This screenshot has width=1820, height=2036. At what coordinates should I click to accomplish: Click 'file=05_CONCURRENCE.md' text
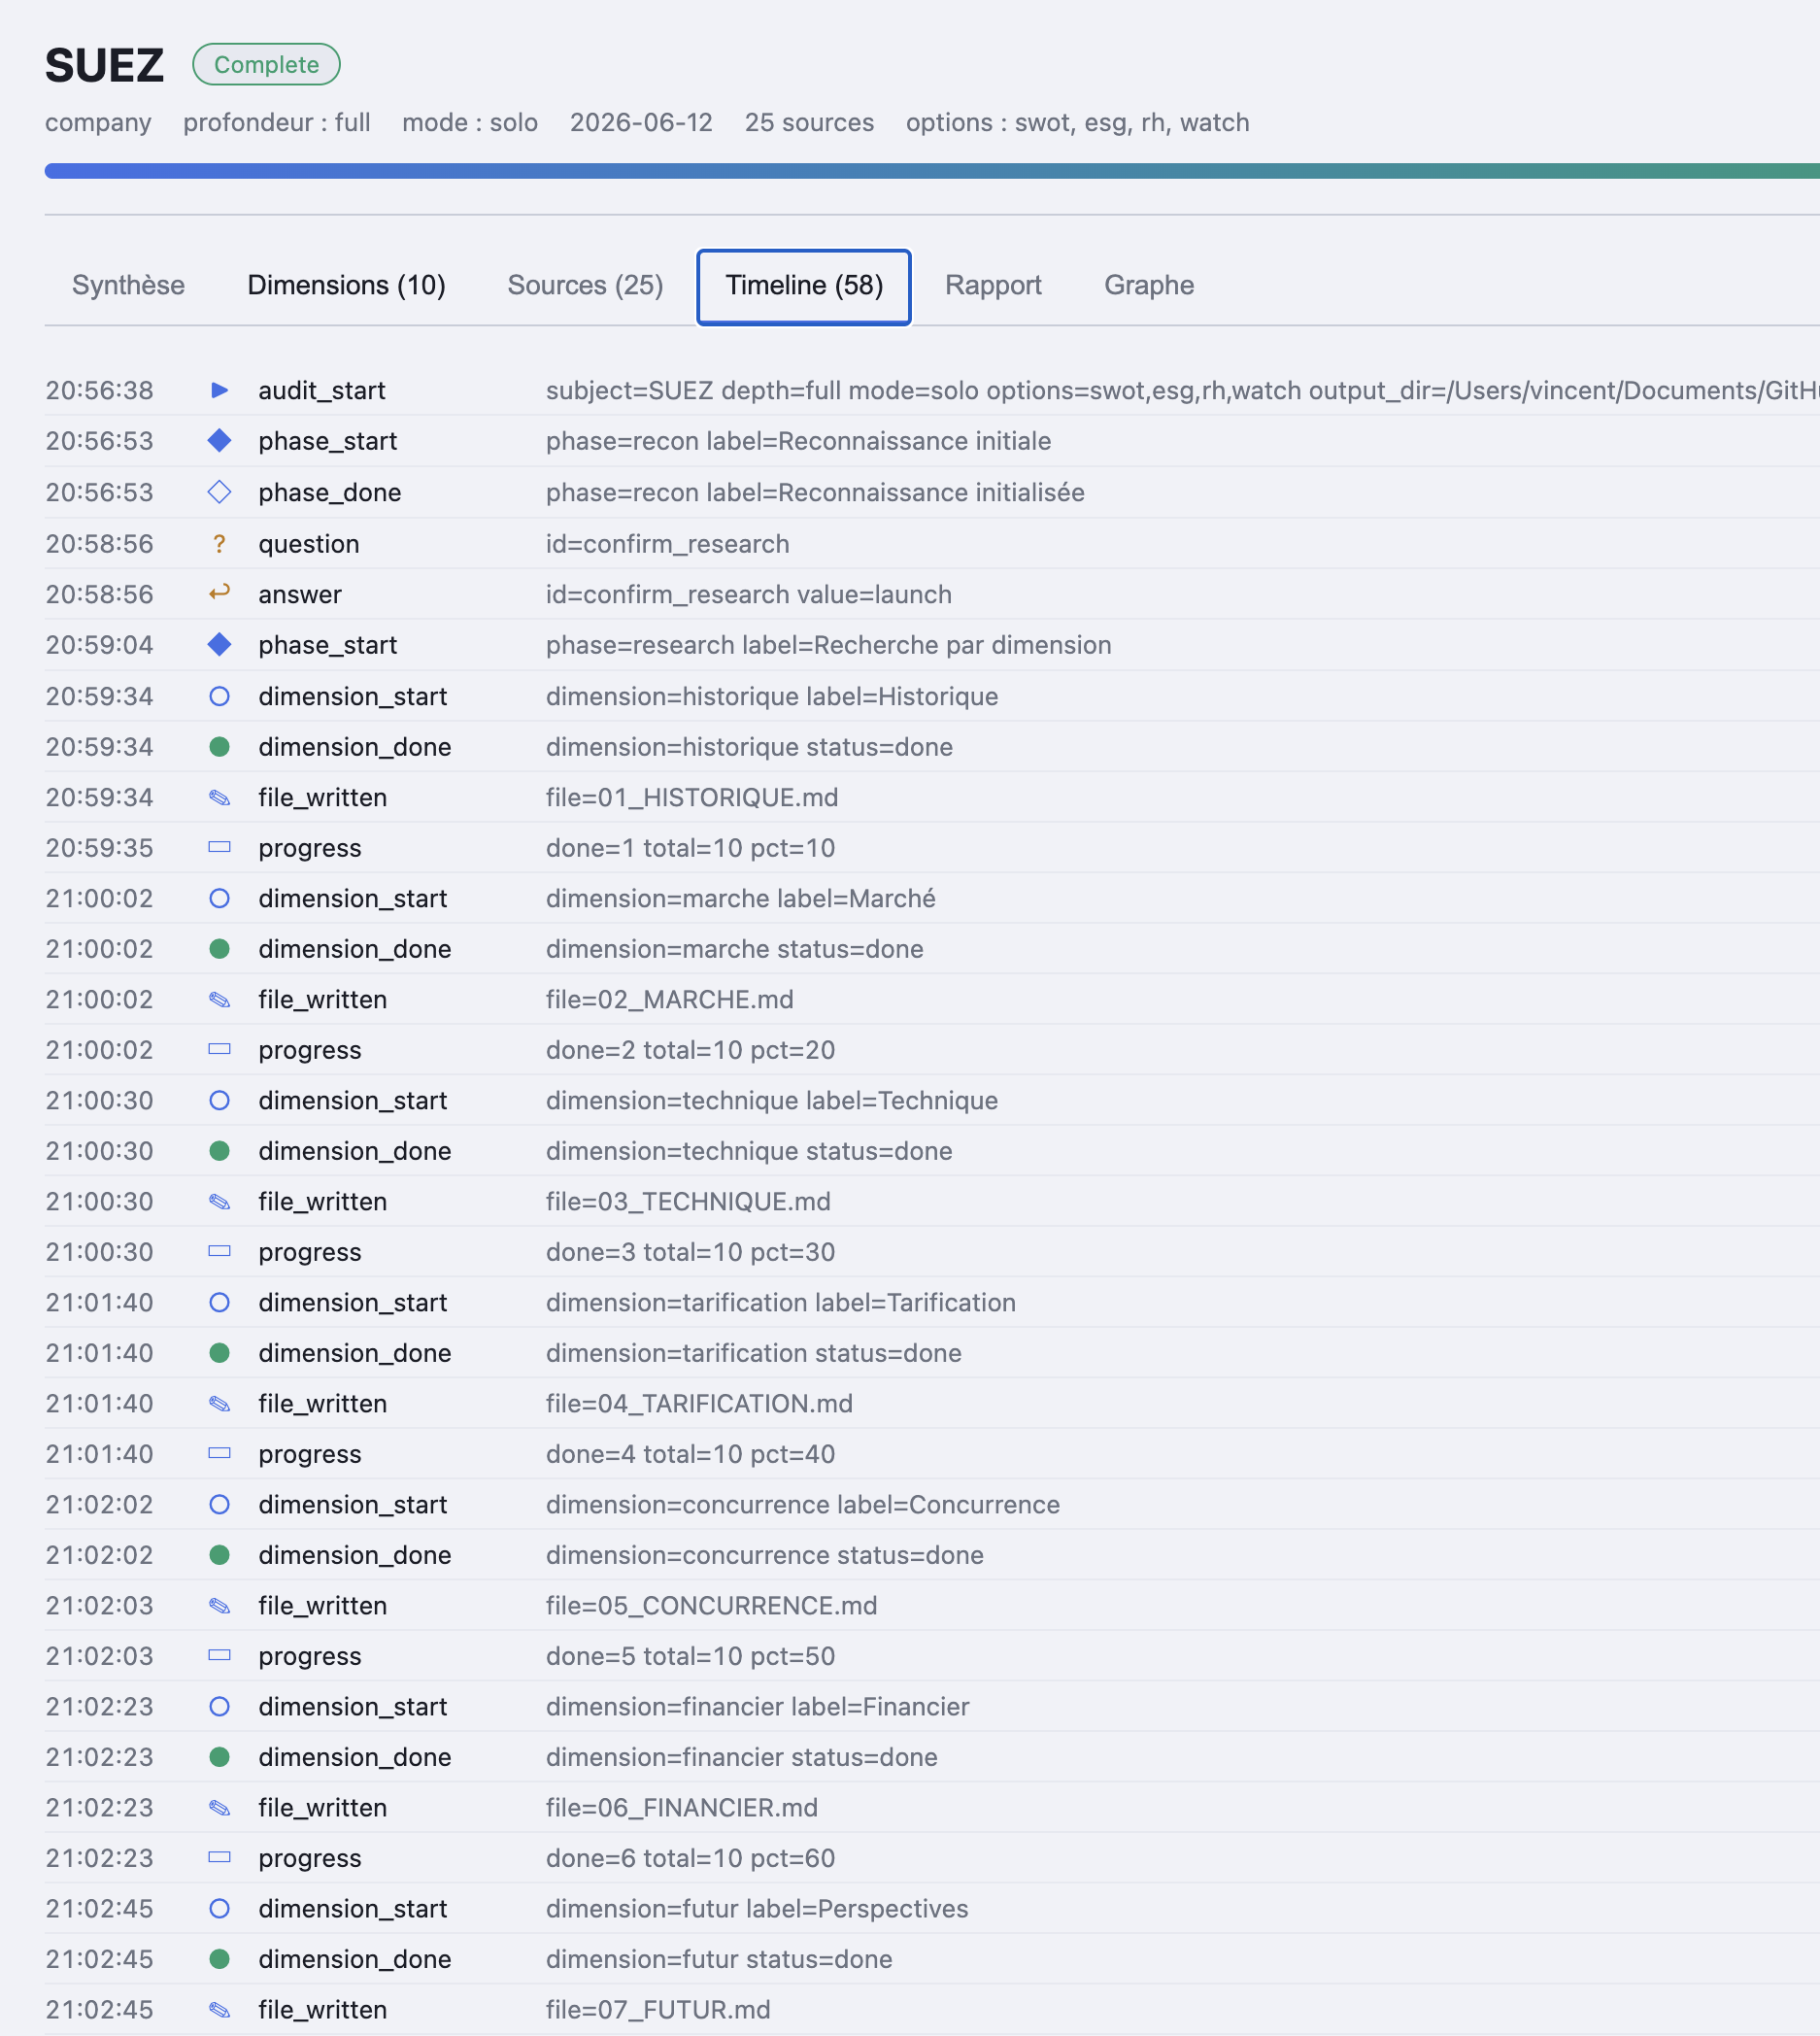(x=711, y=1606)
